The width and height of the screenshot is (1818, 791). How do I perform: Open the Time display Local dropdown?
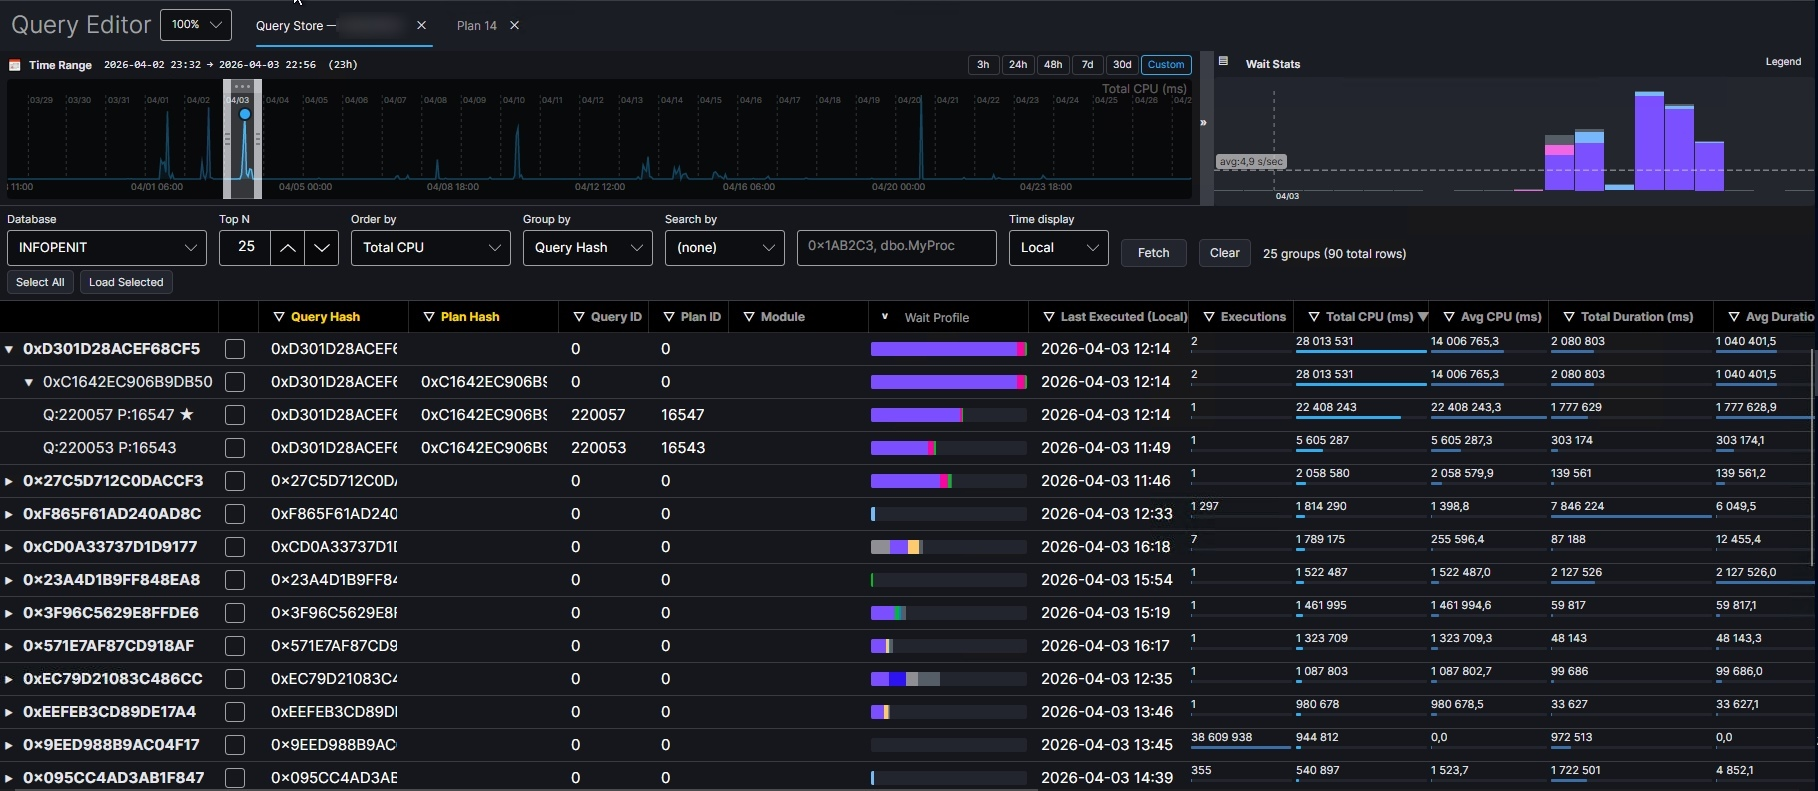click(x=1059, y=248)
